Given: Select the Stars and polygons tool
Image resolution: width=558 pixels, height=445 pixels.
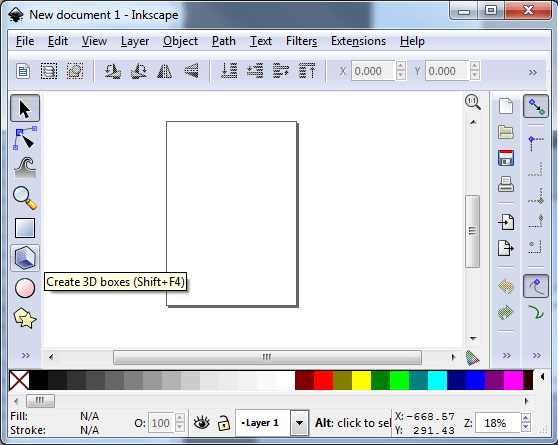Looking at the screenshot, I should coord(25,318).
